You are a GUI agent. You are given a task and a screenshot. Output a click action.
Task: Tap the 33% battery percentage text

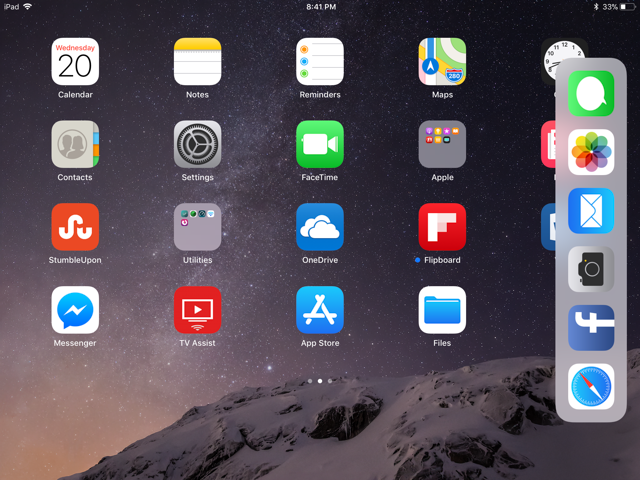(610, 7)
